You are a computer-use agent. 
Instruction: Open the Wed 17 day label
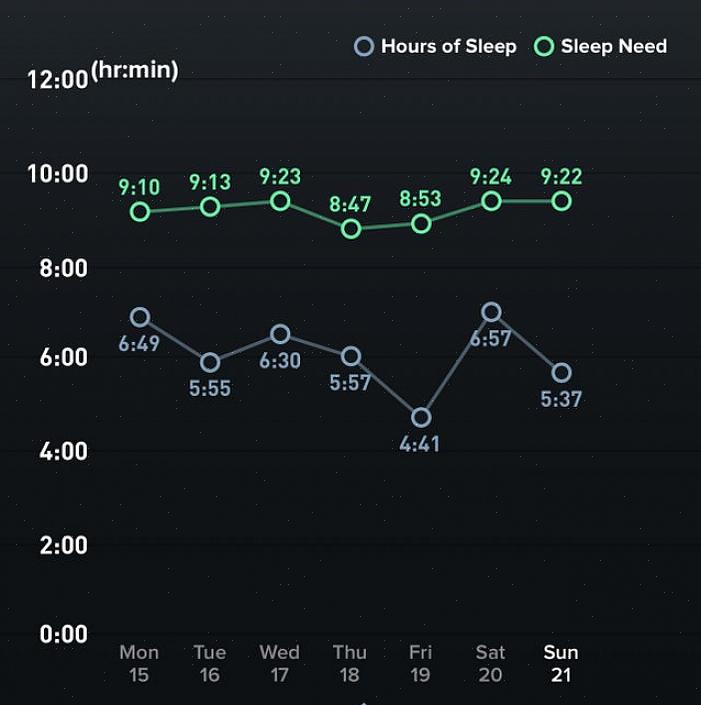tap(279, 663)
